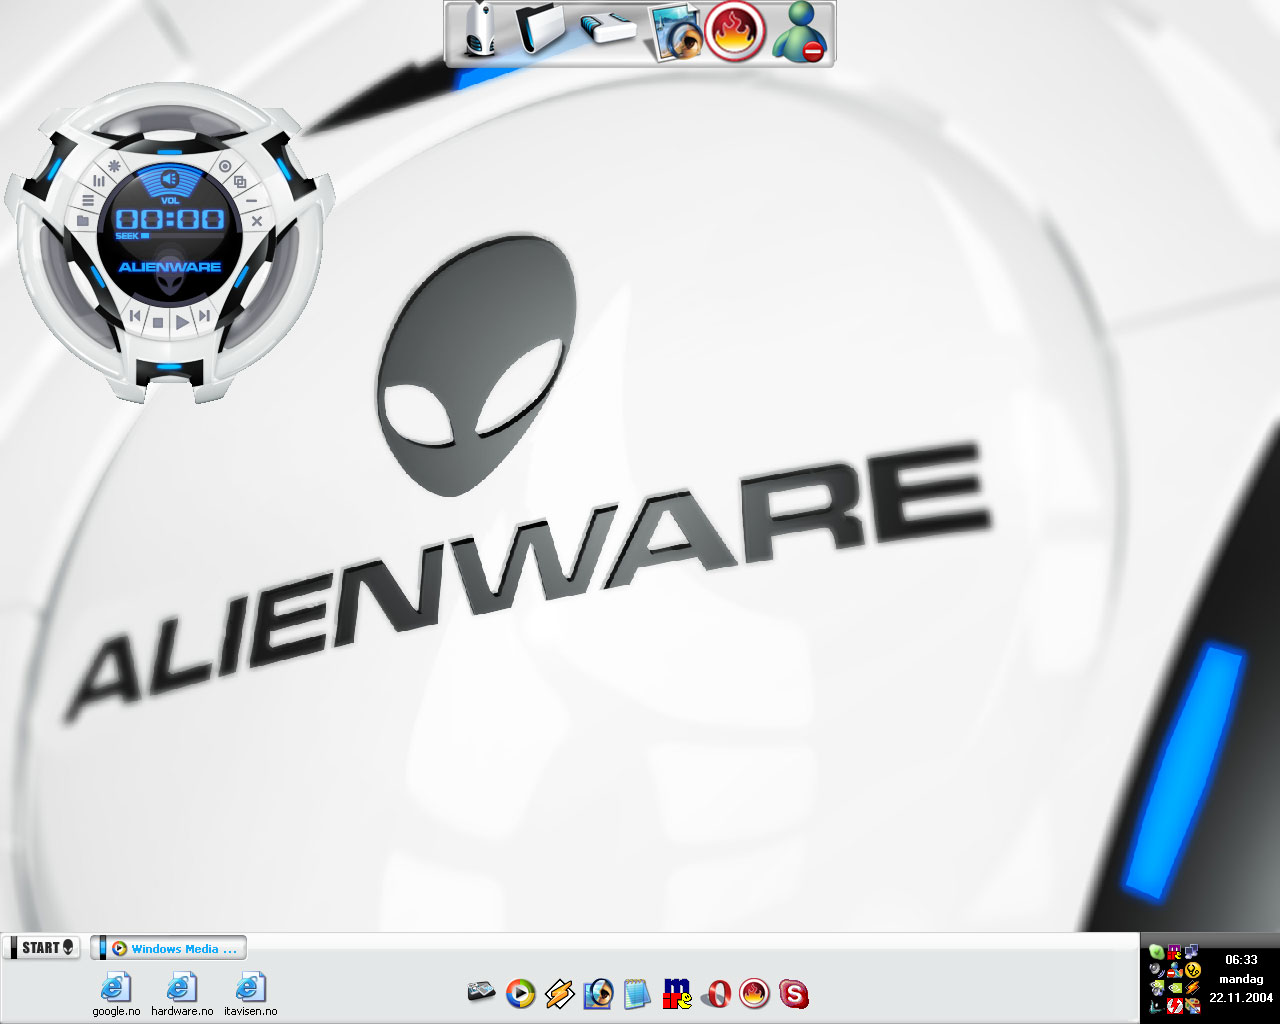Open the white folder icon in top dock

[541, 29]
